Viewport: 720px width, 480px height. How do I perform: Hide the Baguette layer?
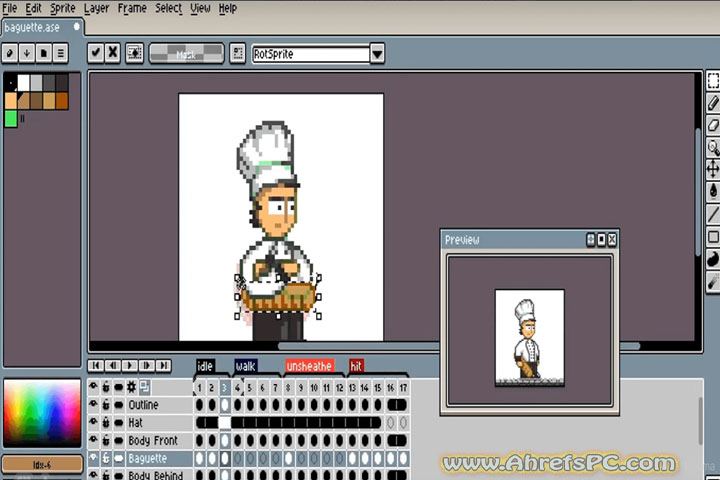tap(93, 458)
